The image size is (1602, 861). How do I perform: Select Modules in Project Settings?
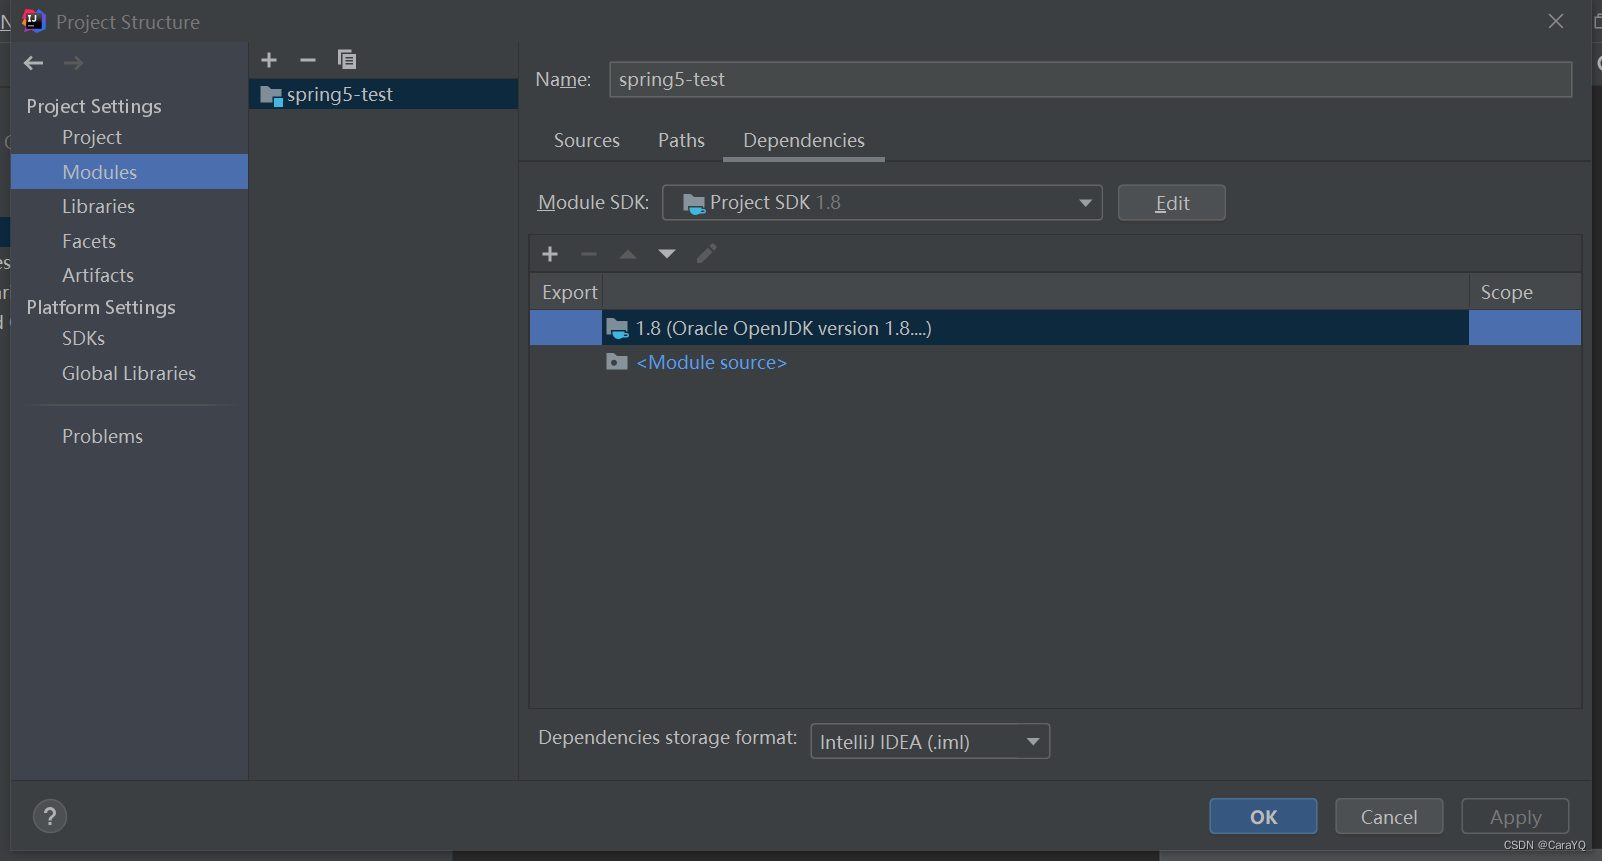click(x=130, y=172)
